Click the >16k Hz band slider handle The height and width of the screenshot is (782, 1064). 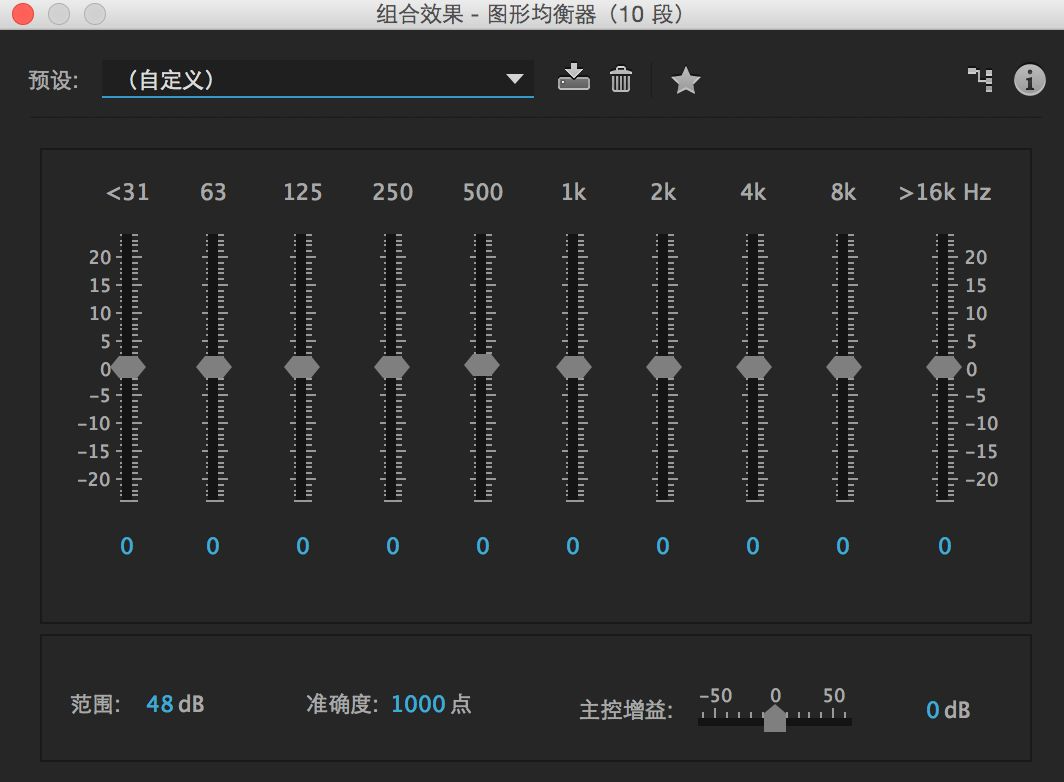[944, 367]
